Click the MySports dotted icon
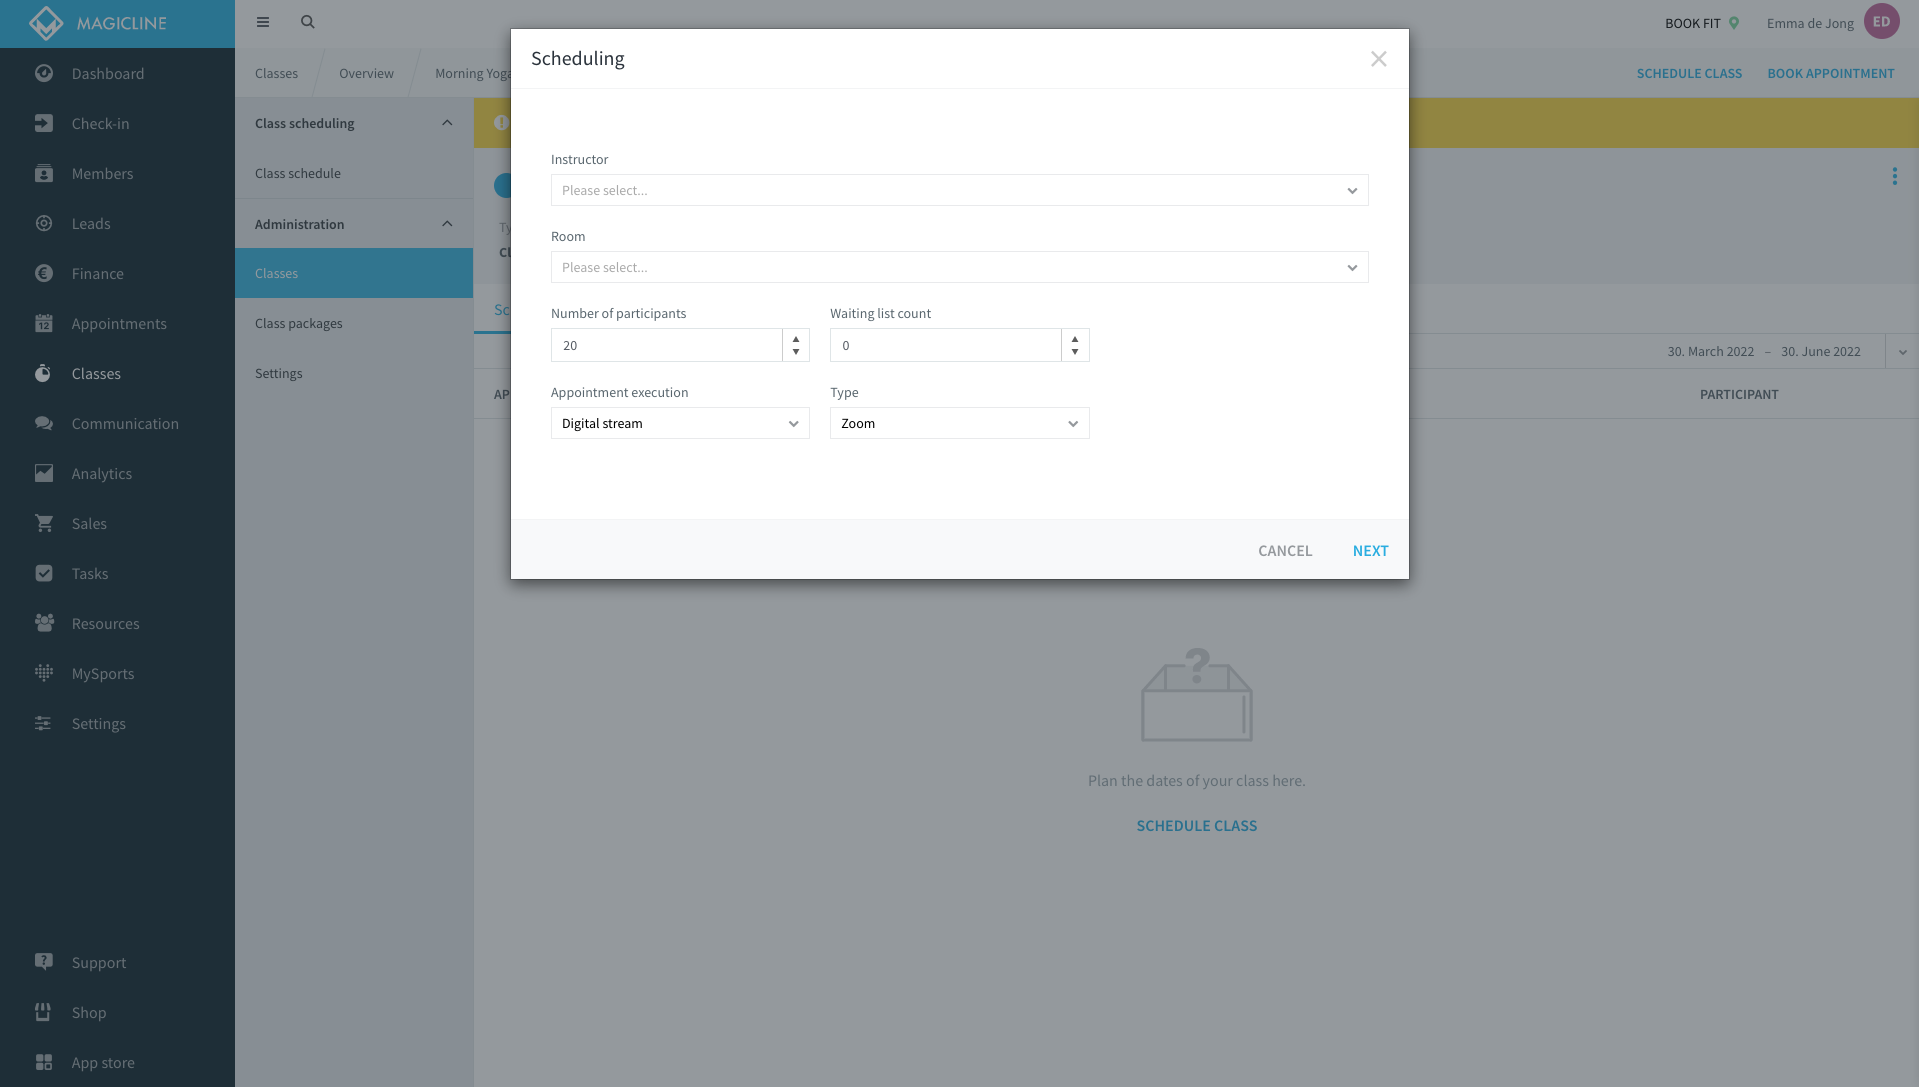This screenshot has height=1087, width=1919. click(44, 673)
